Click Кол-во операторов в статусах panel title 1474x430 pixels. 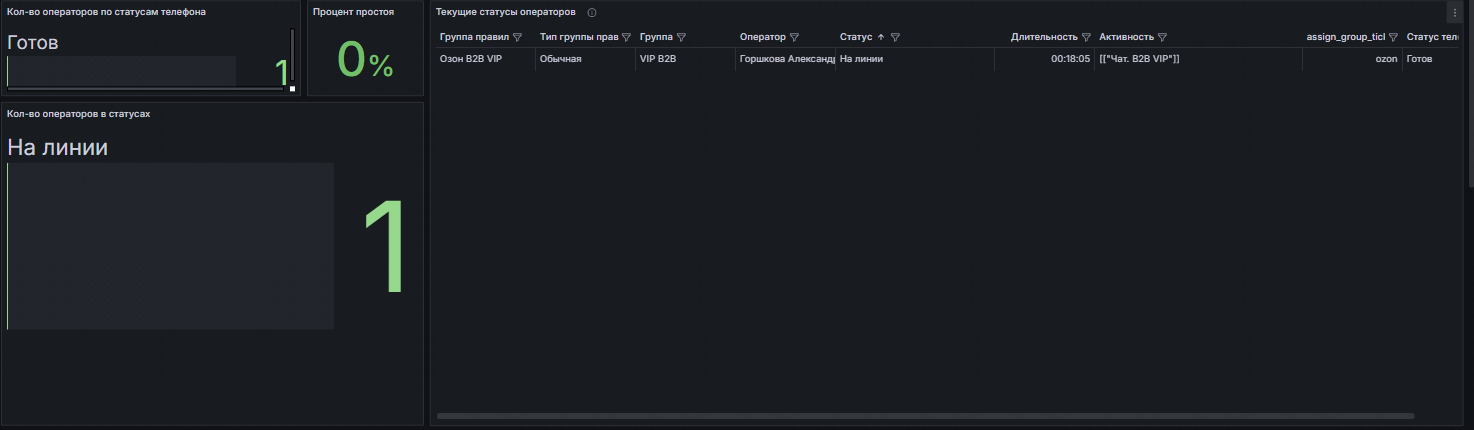[78, 114]
